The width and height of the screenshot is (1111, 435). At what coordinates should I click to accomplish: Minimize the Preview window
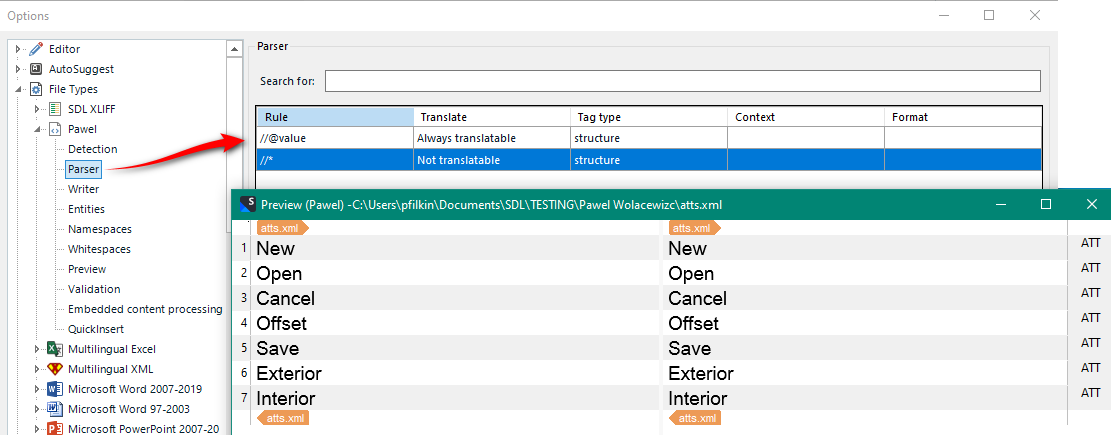pos(1001,204)
